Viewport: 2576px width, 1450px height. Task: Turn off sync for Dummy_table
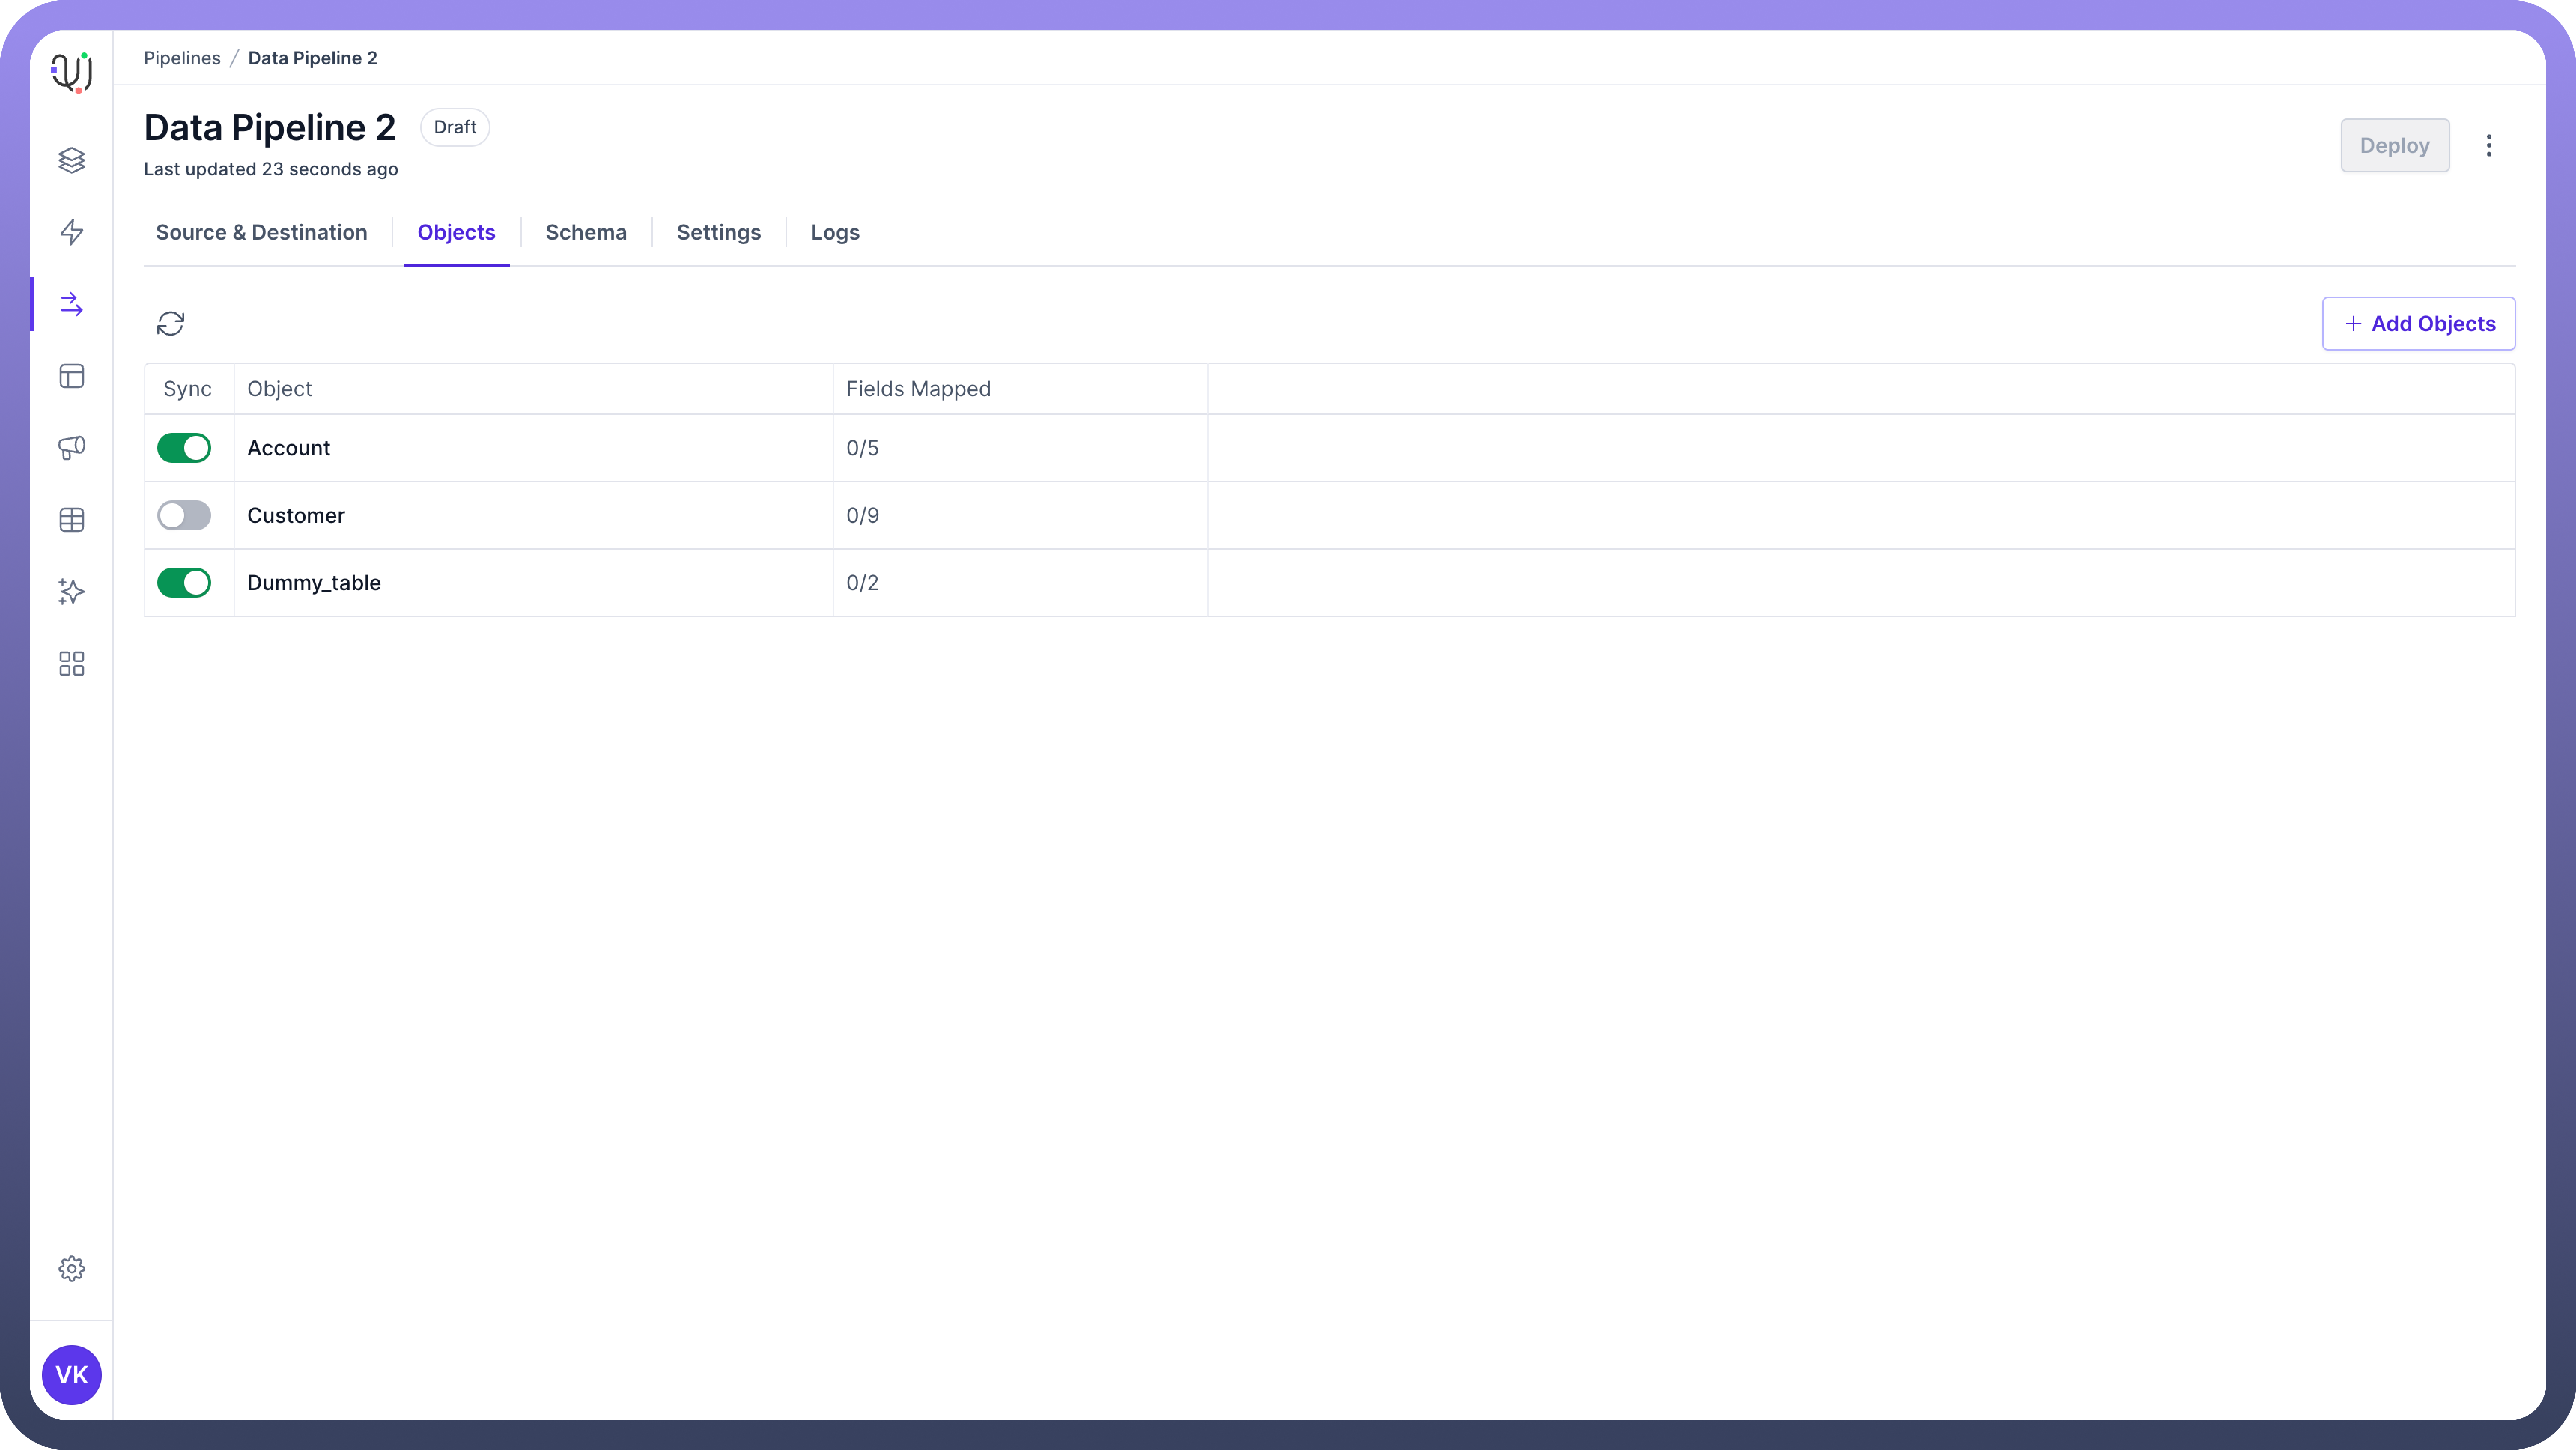184,583
